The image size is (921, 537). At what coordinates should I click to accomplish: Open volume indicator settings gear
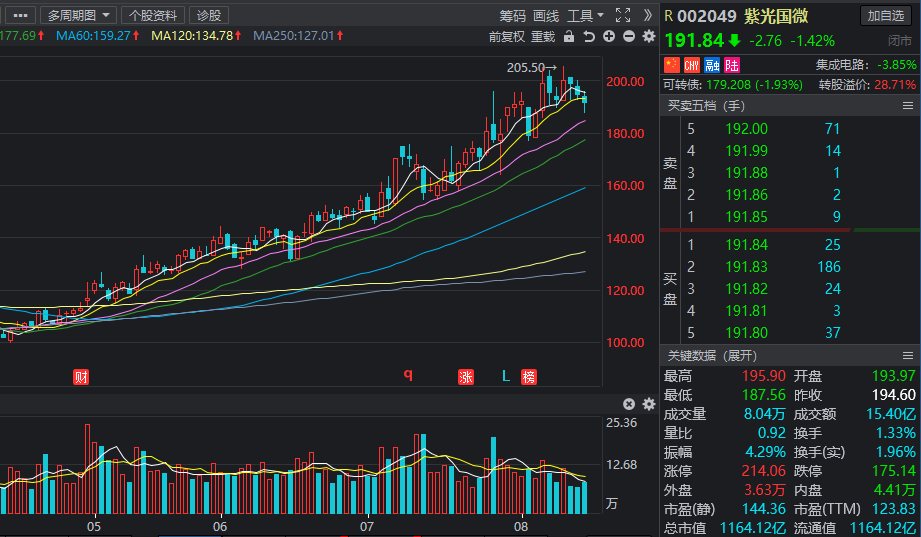pyautogui.click(x=649, y=404)
